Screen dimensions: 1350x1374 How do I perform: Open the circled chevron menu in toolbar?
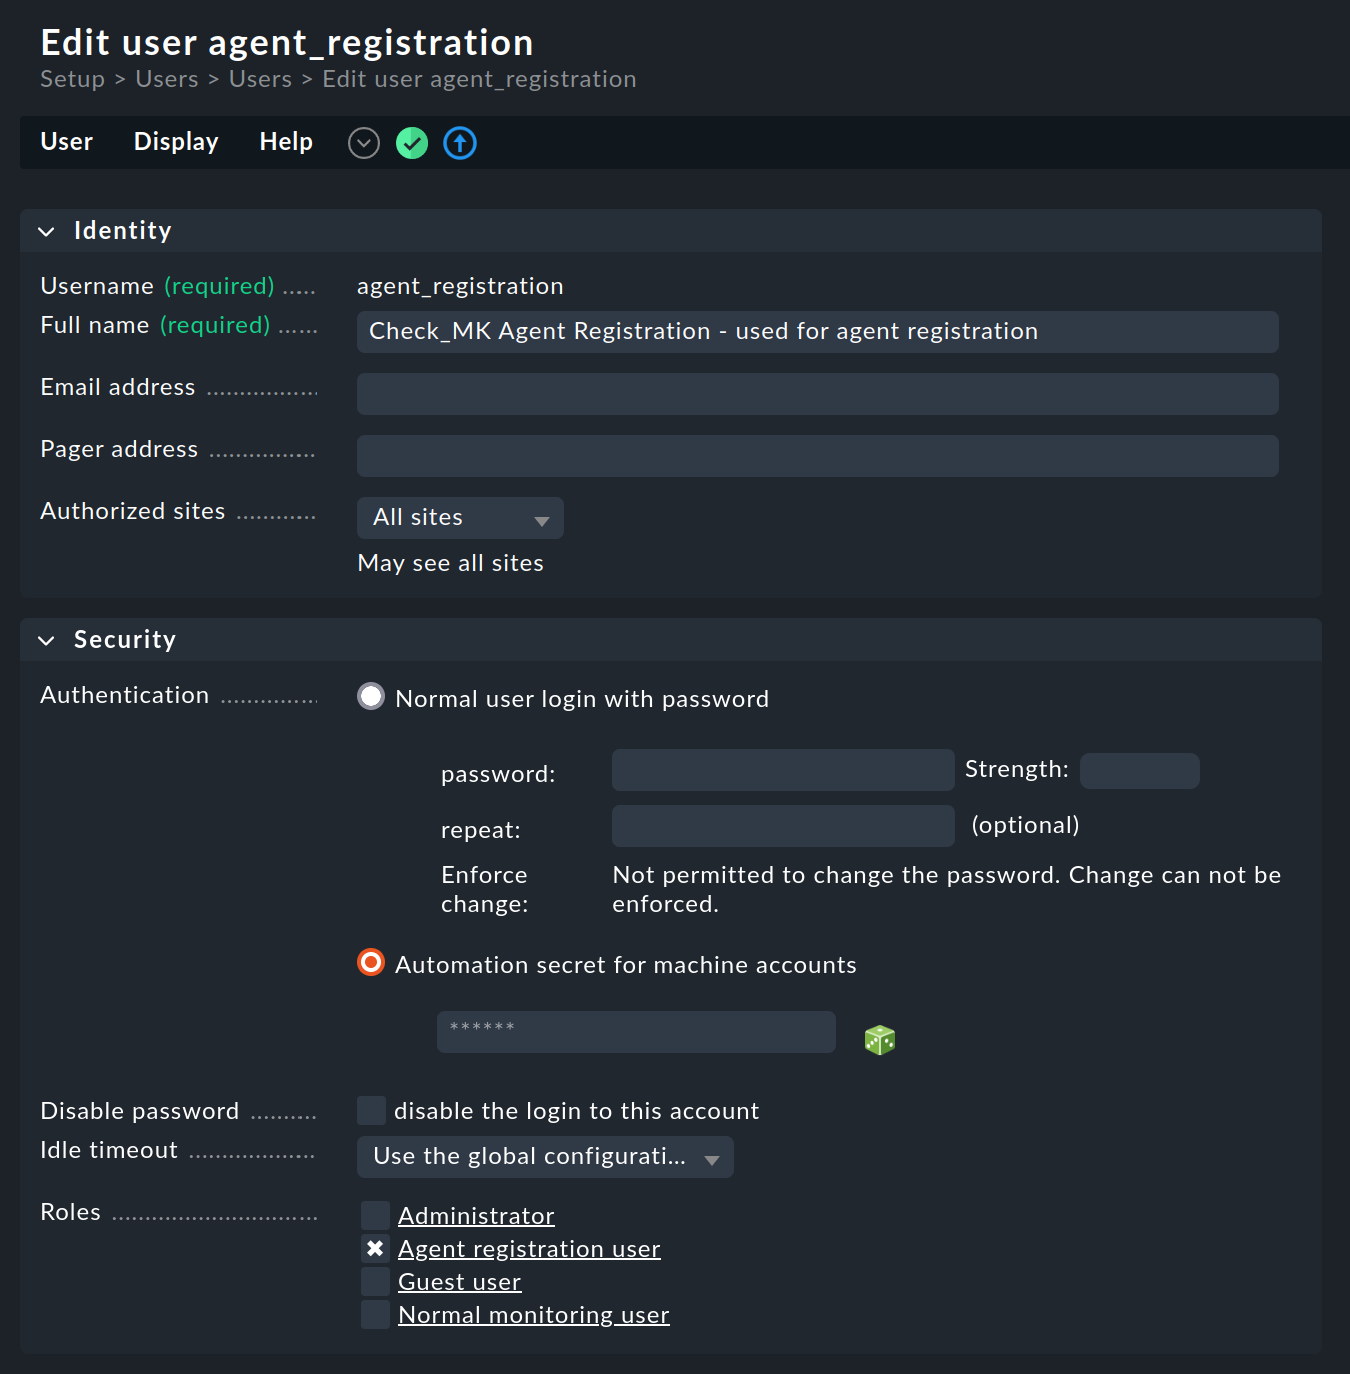pos(363,143)
